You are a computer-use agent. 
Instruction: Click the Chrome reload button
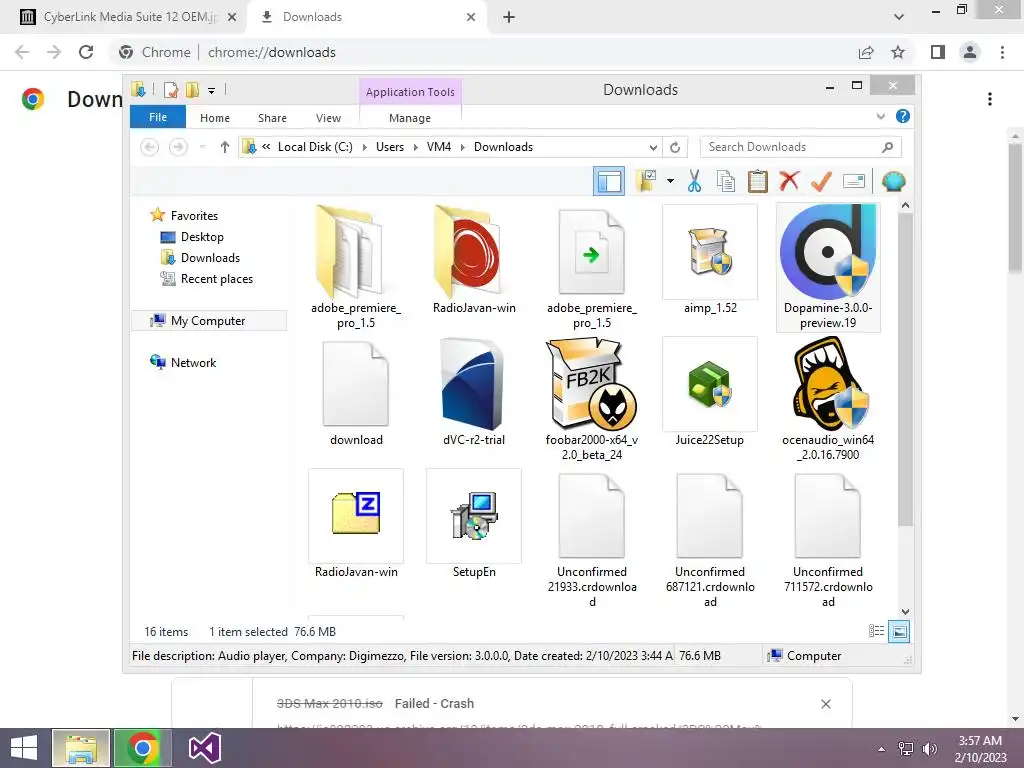pyautogui.click(x=86, y=52)
